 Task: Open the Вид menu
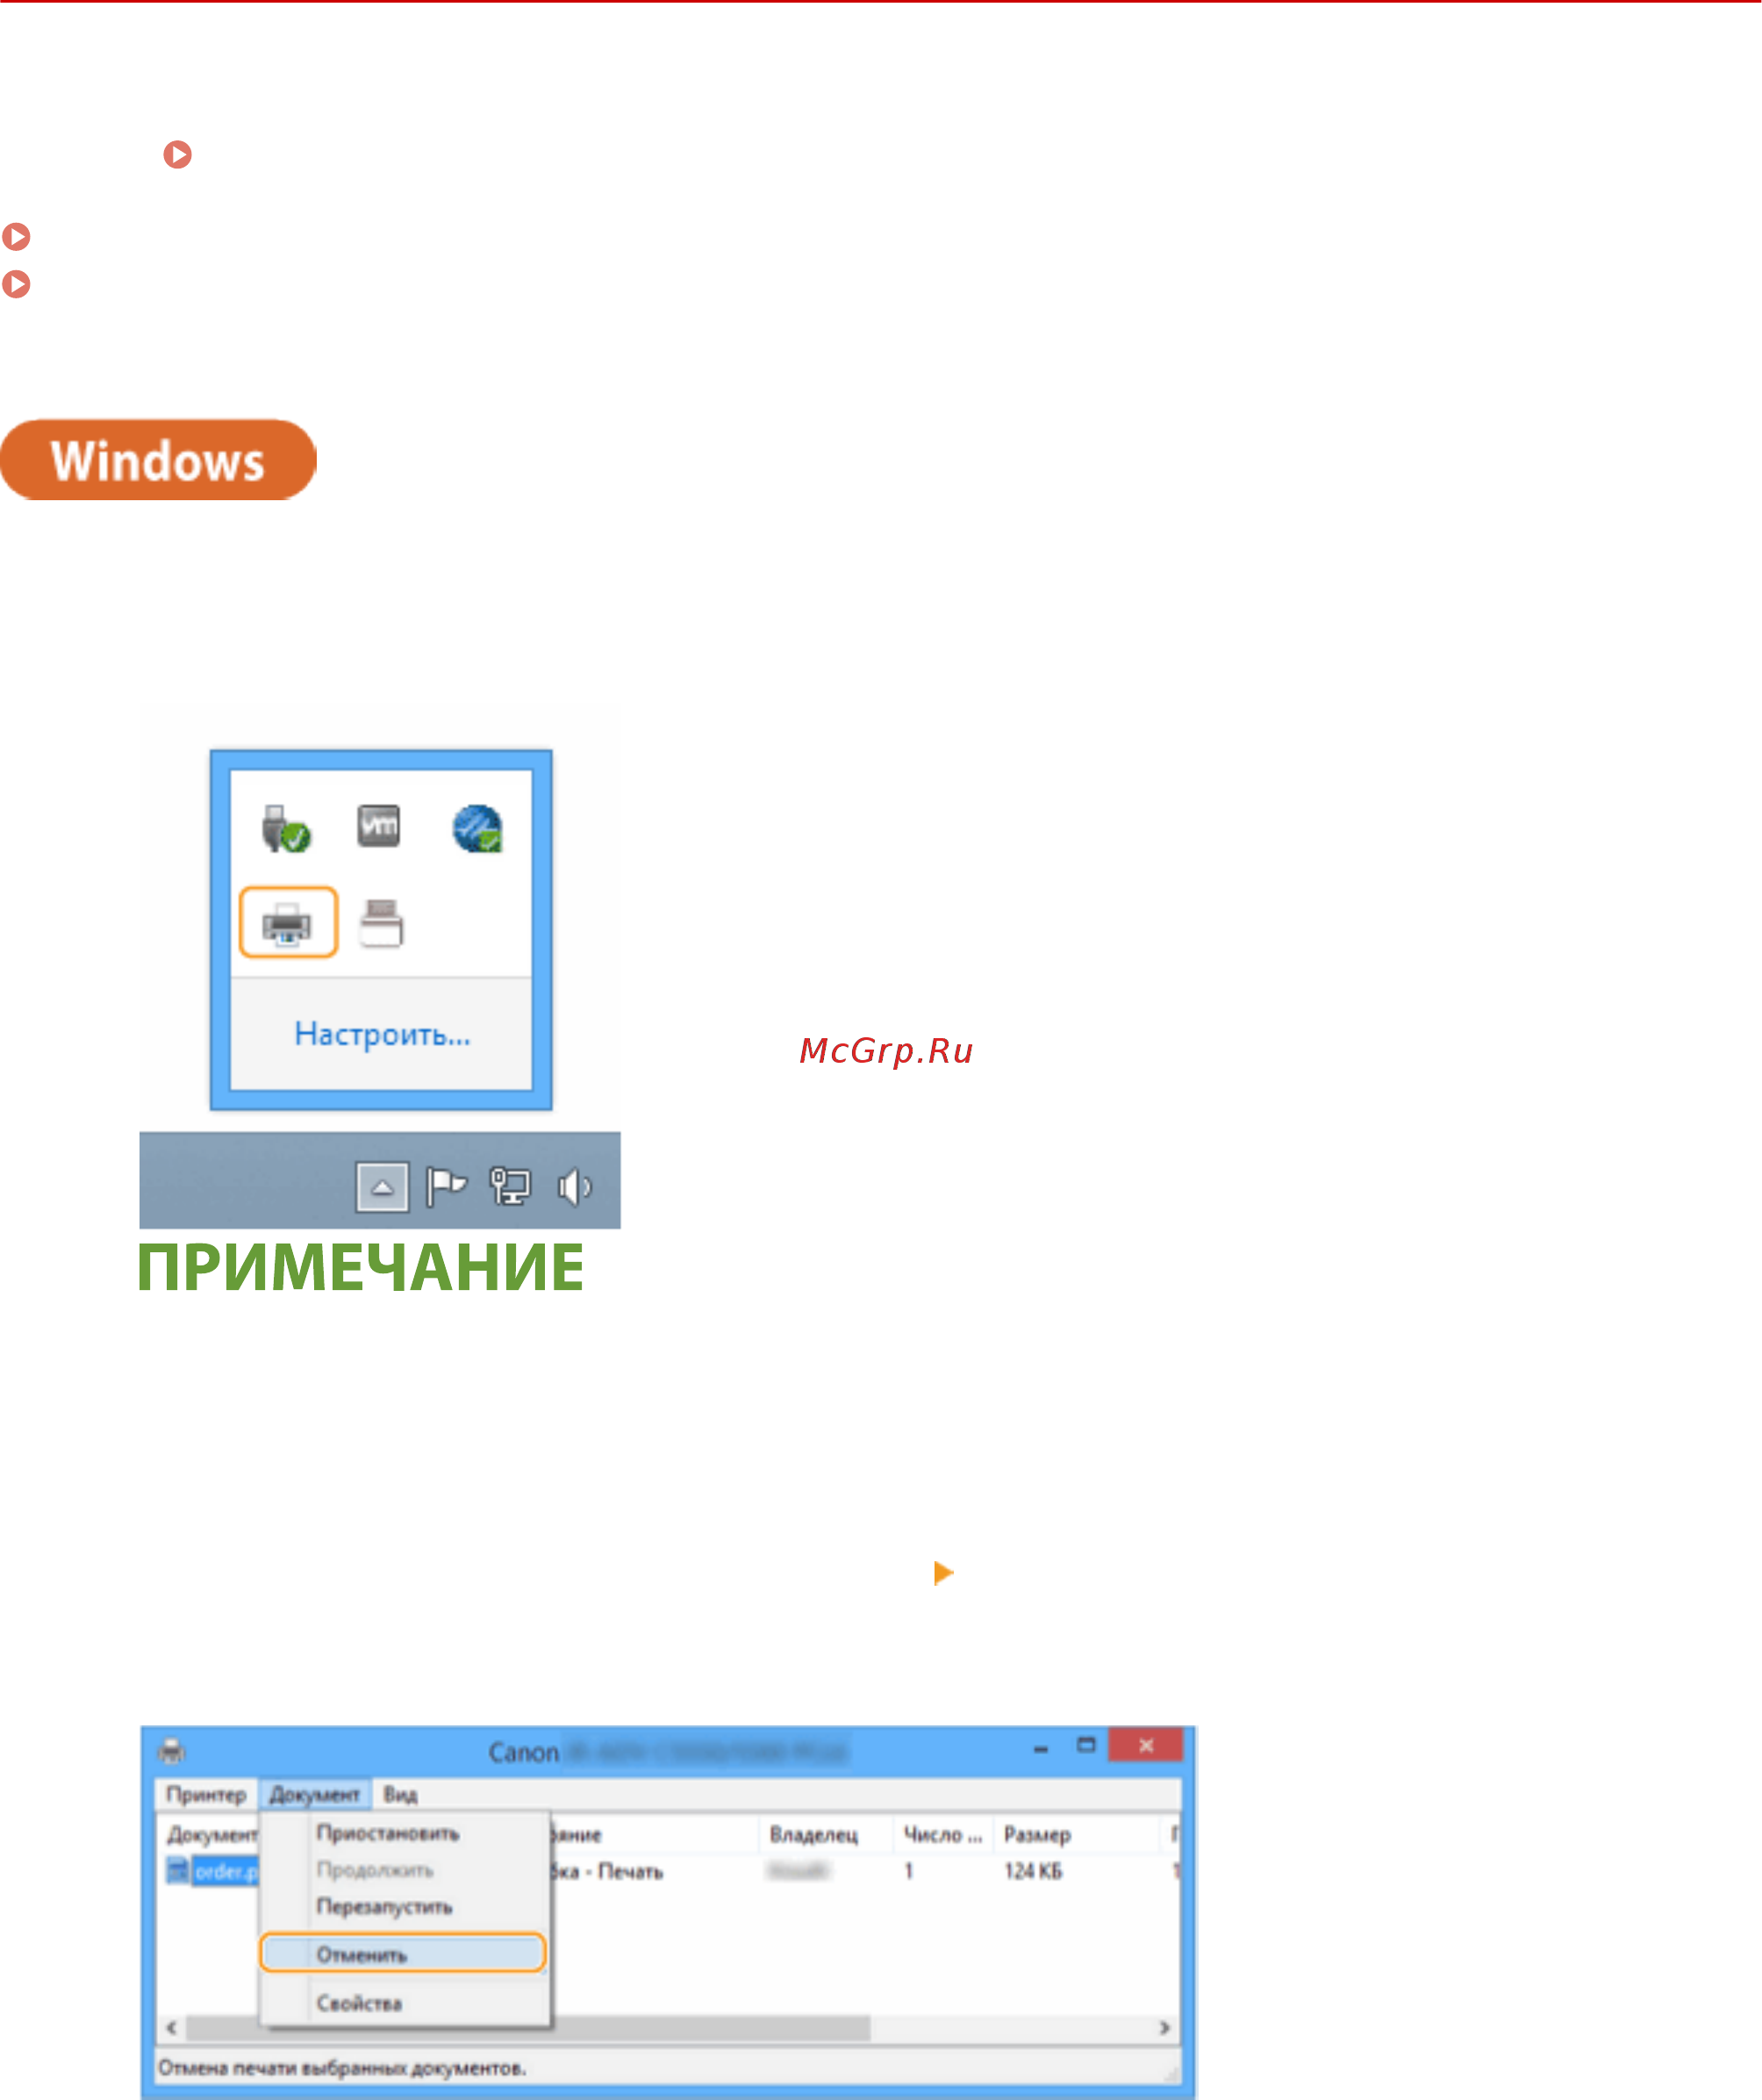pyautogui.click(x=400, y=1795)
